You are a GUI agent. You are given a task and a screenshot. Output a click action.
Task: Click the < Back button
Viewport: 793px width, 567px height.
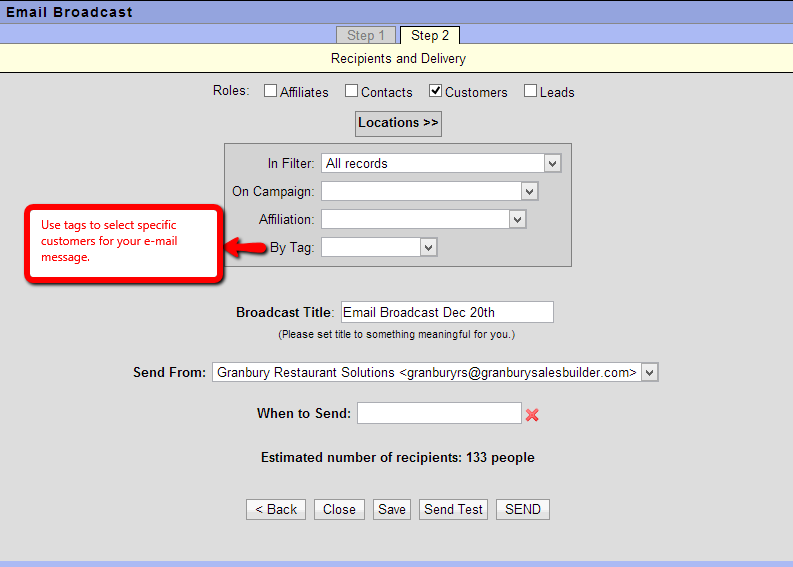(276, 509)
